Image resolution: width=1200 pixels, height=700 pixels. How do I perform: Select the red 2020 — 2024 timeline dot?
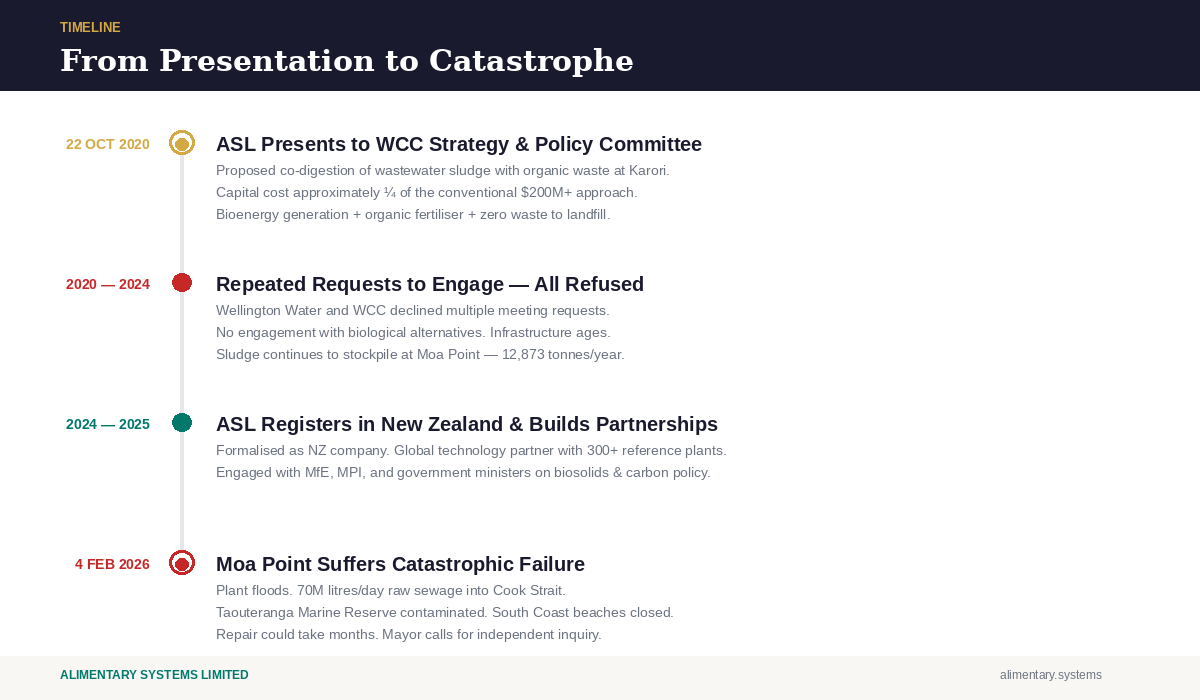(182, 283)
